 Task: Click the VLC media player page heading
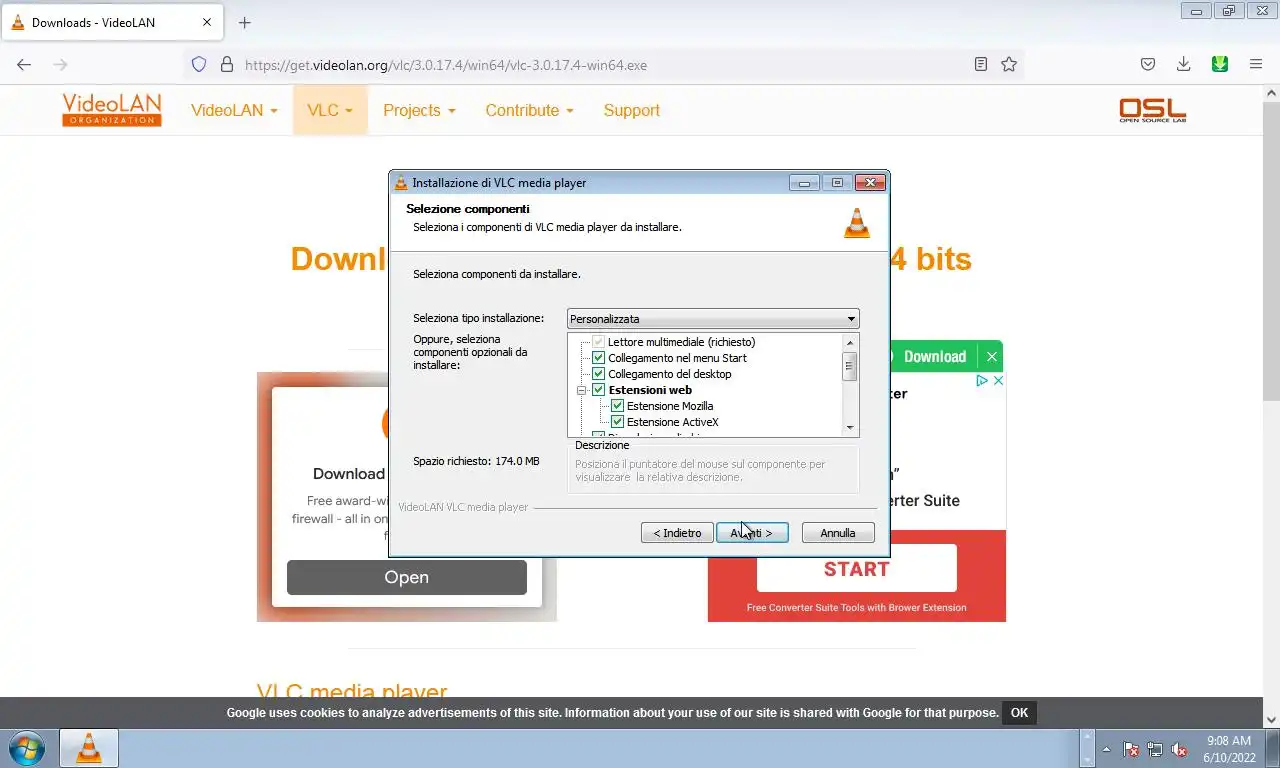(x=352, y=692)
